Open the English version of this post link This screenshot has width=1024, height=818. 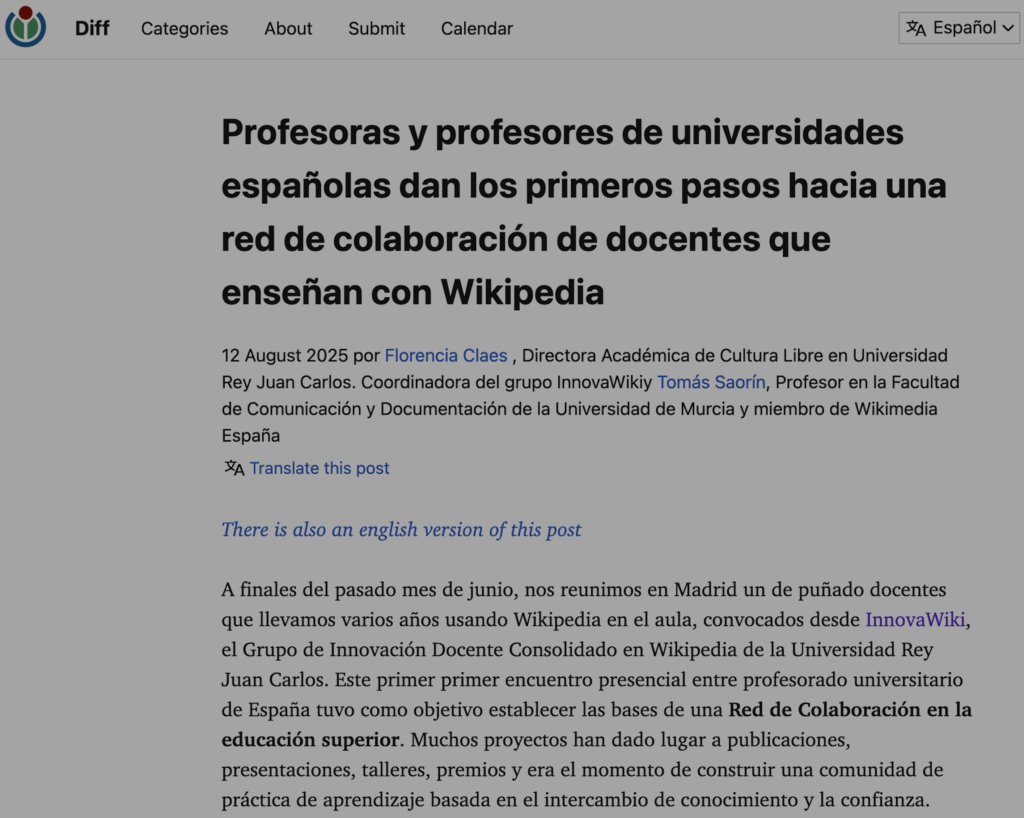401,529
